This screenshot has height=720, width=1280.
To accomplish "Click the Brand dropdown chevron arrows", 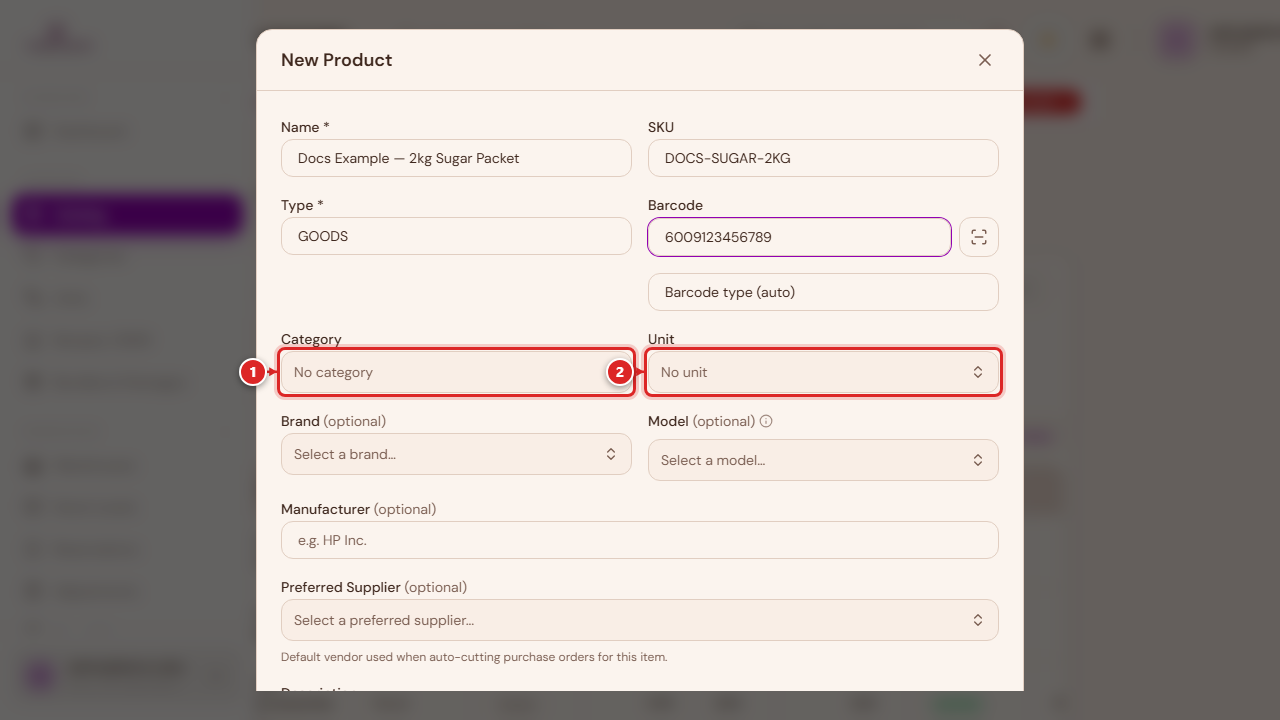I will click(611, 454).
